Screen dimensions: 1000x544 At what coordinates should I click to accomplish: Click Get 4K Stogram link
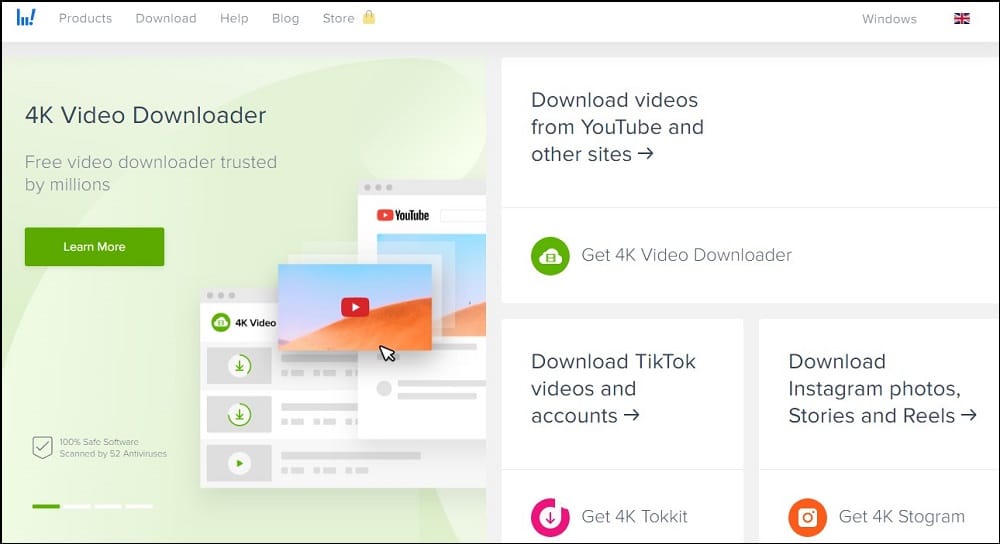pos(901,517)
